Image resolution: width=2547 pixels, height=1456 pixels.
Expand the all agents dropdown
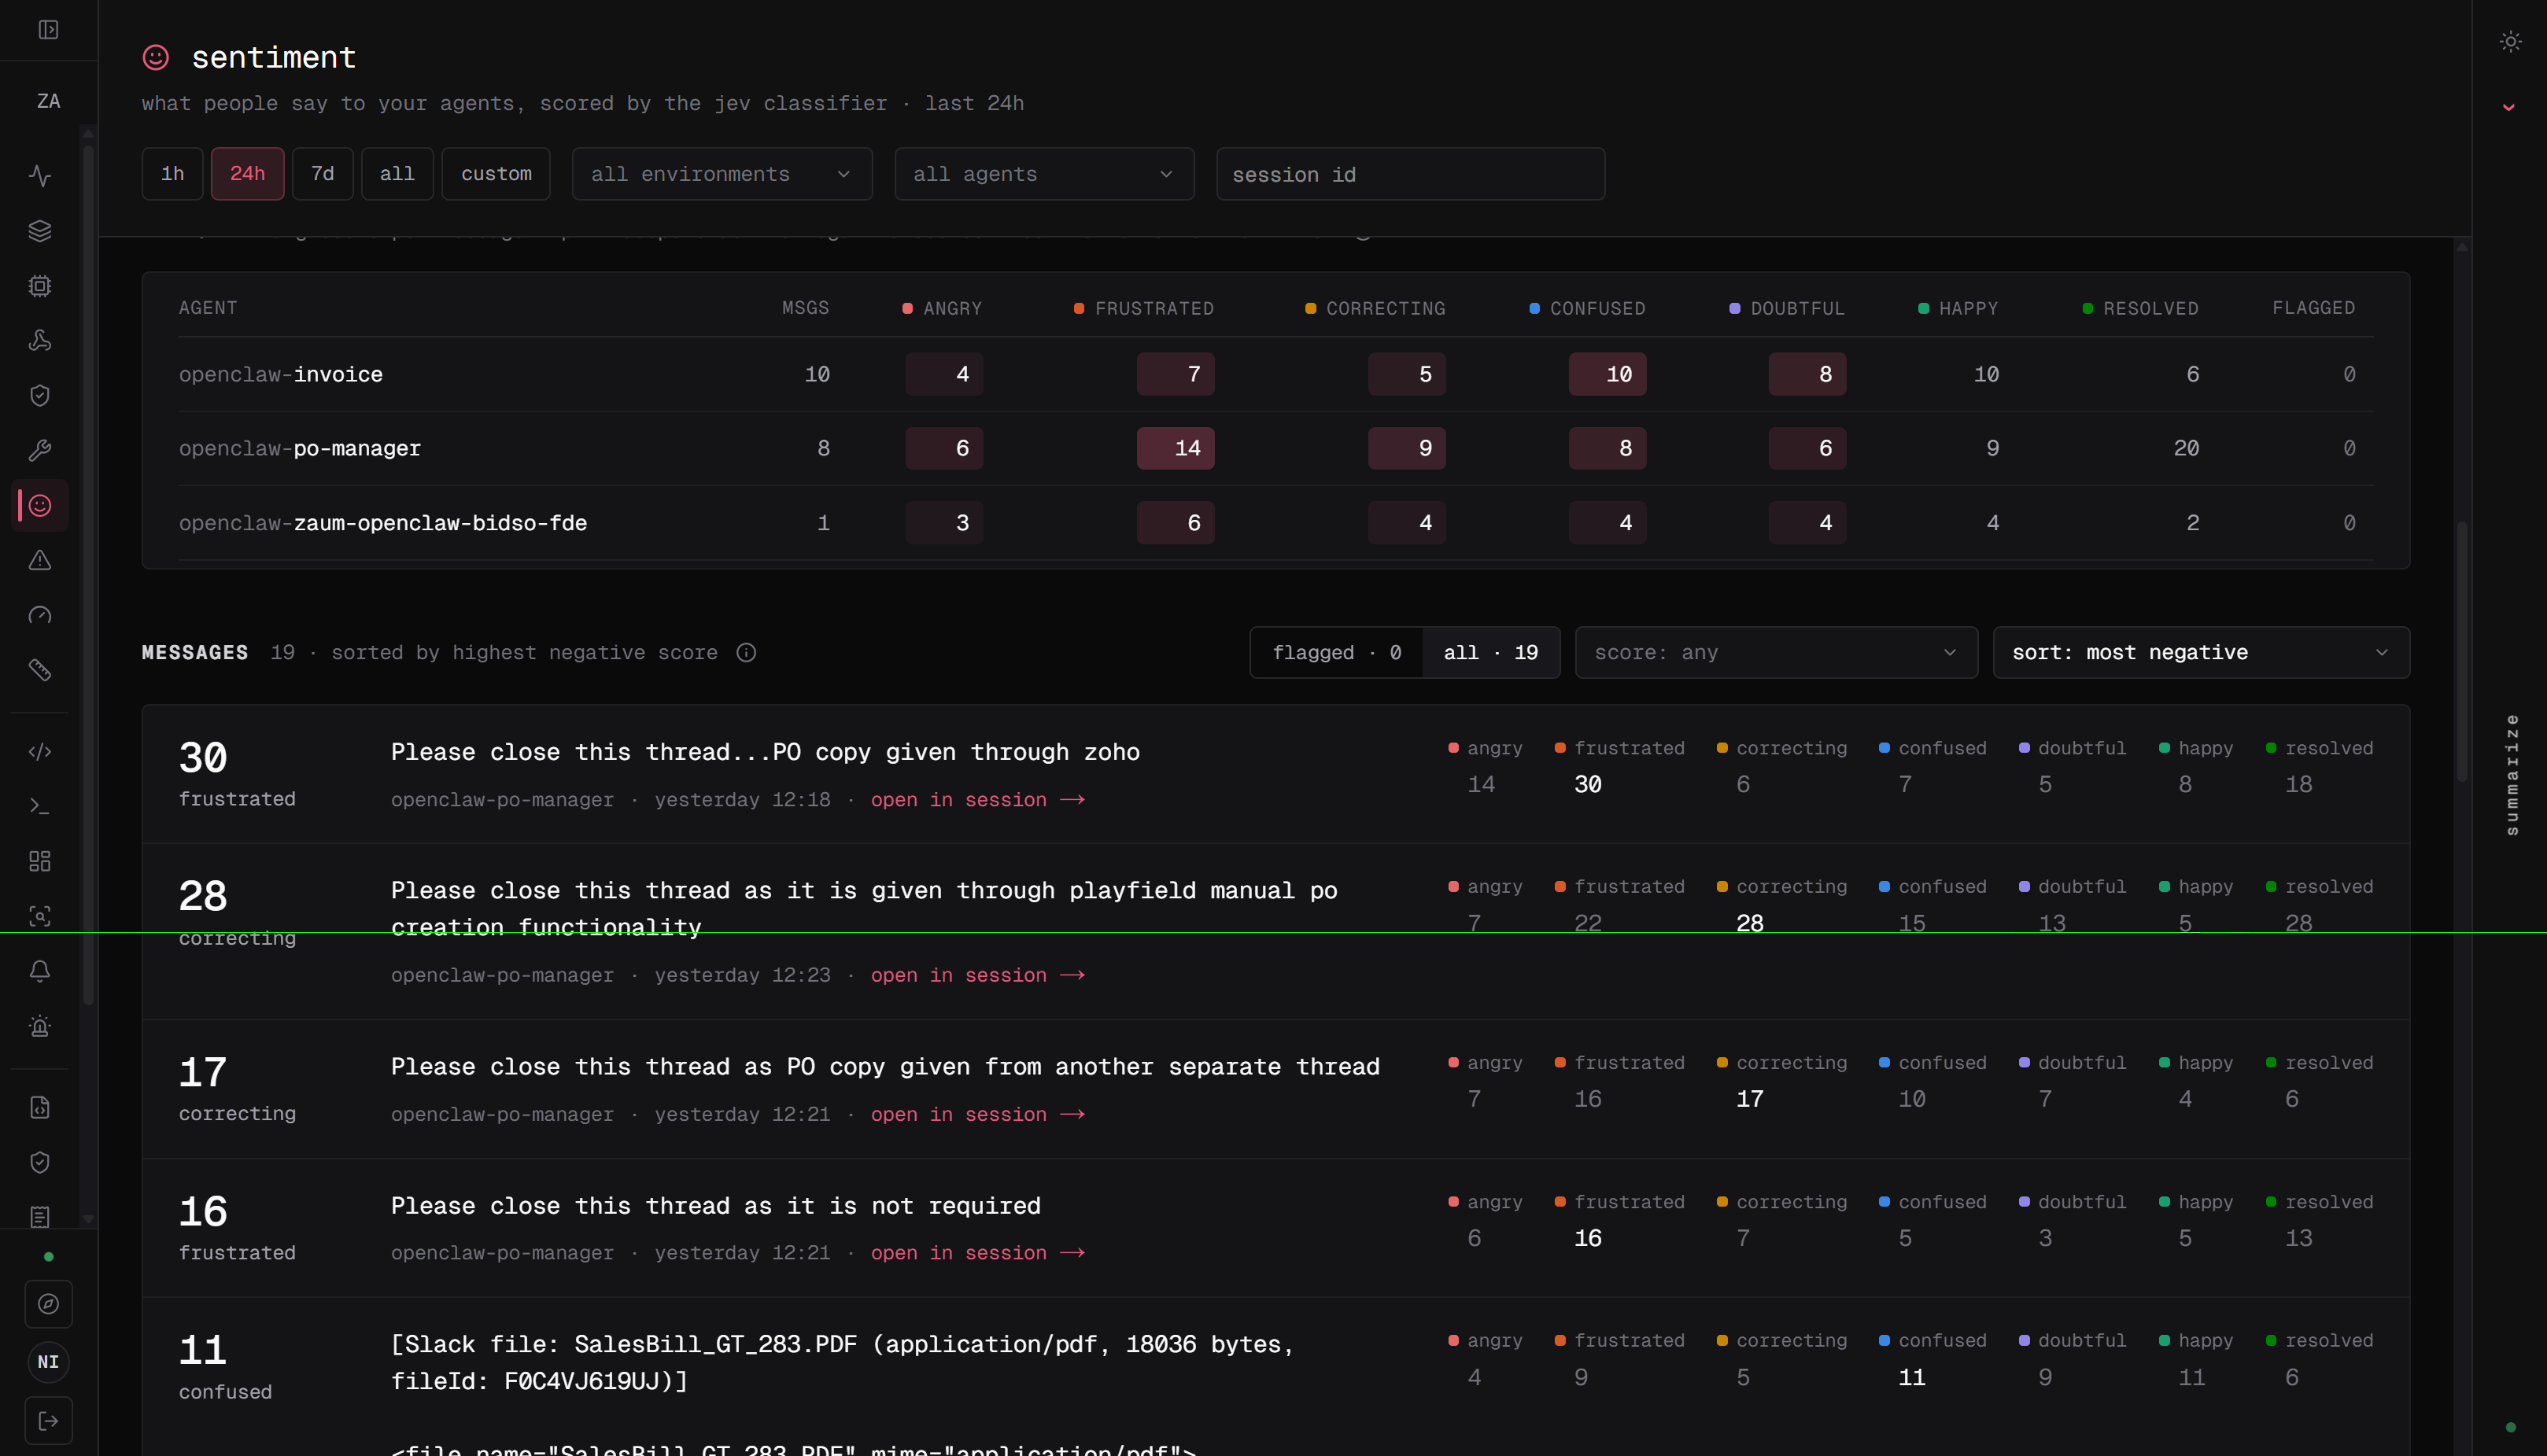click(x=1044, y=174)
